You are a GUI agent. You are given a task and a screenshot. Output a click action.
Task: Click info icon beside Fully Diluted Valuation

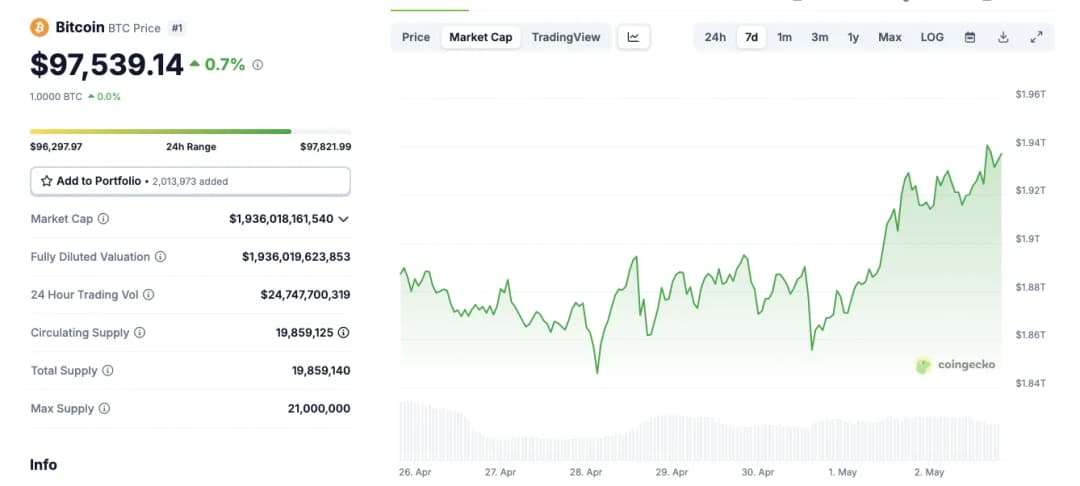point(161,257)
